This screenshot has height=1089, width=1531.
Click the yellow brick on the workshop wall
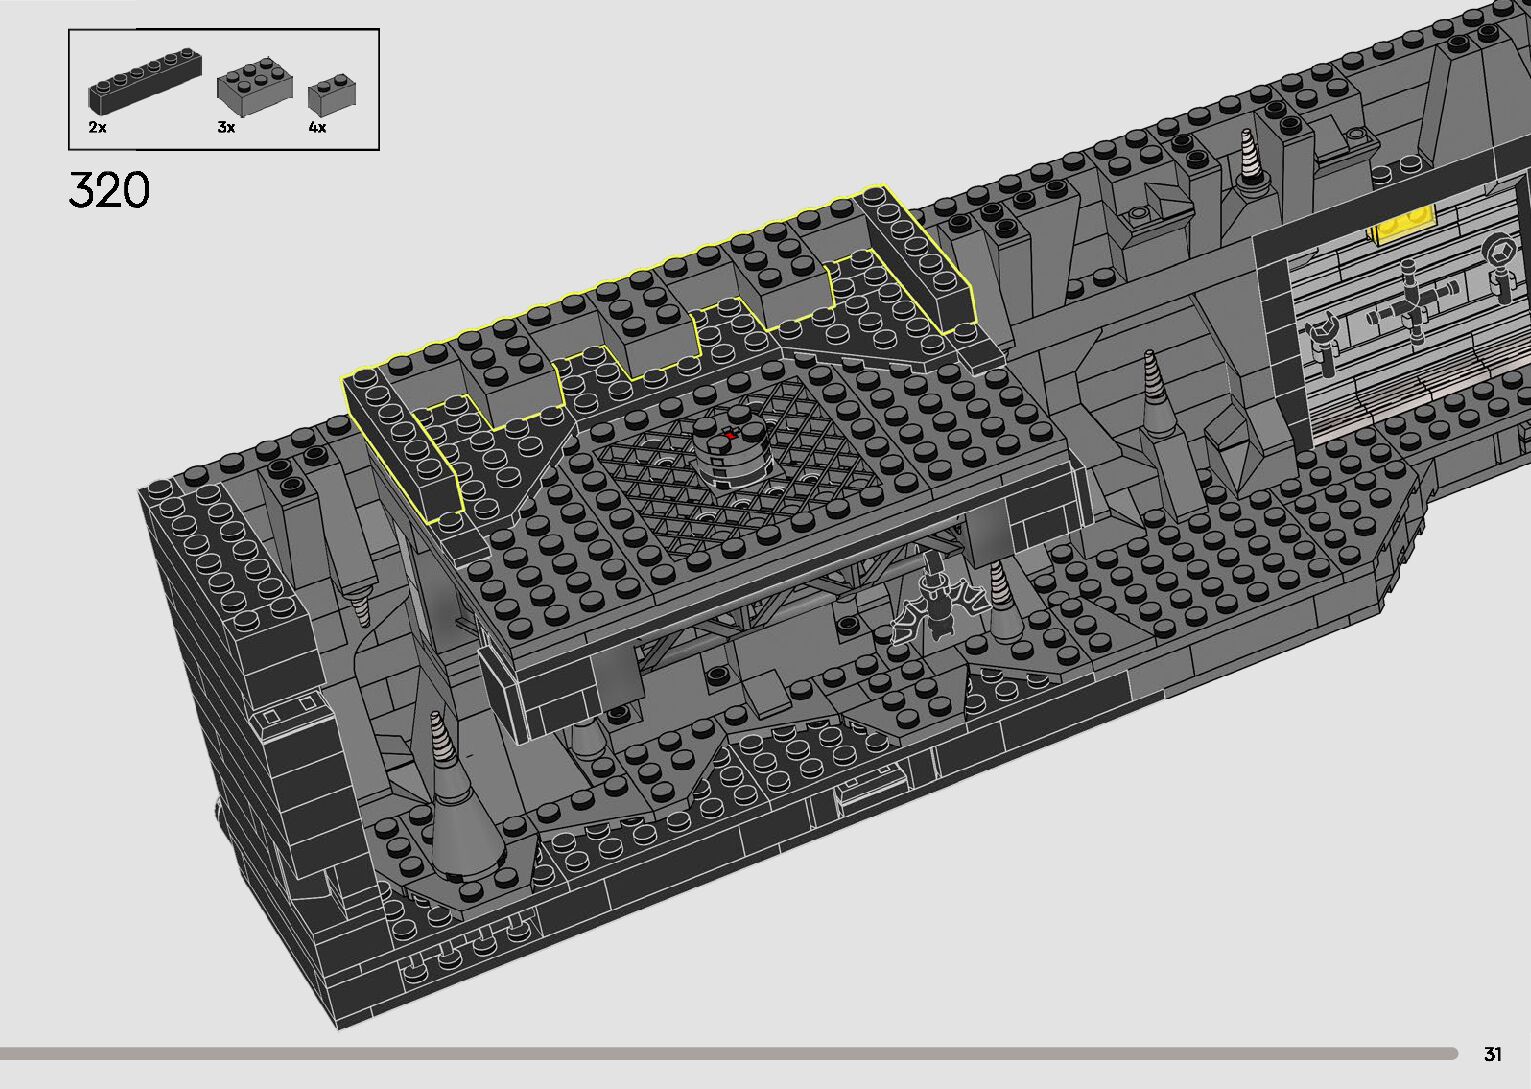[x=1406, y=227]
